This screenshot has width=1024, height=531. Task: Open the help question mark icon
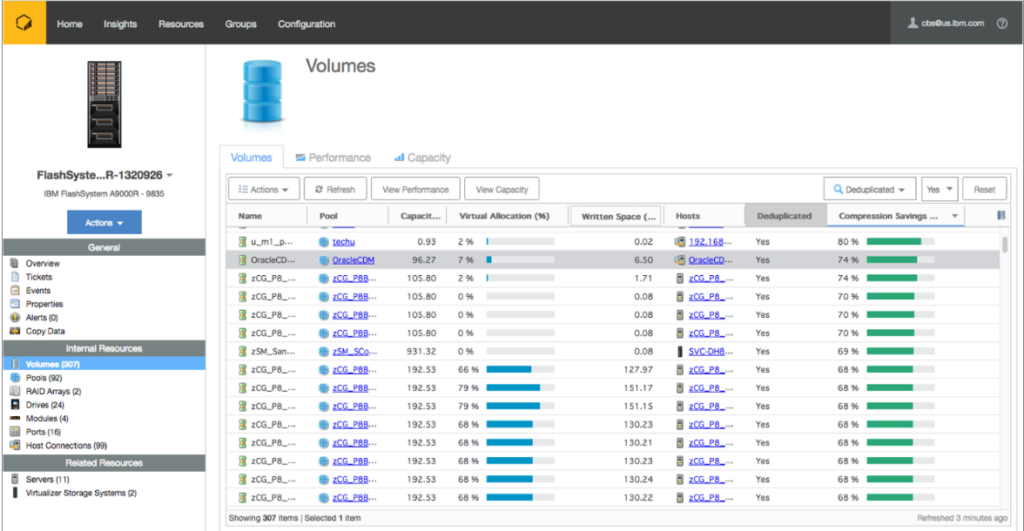(1002, 24)
